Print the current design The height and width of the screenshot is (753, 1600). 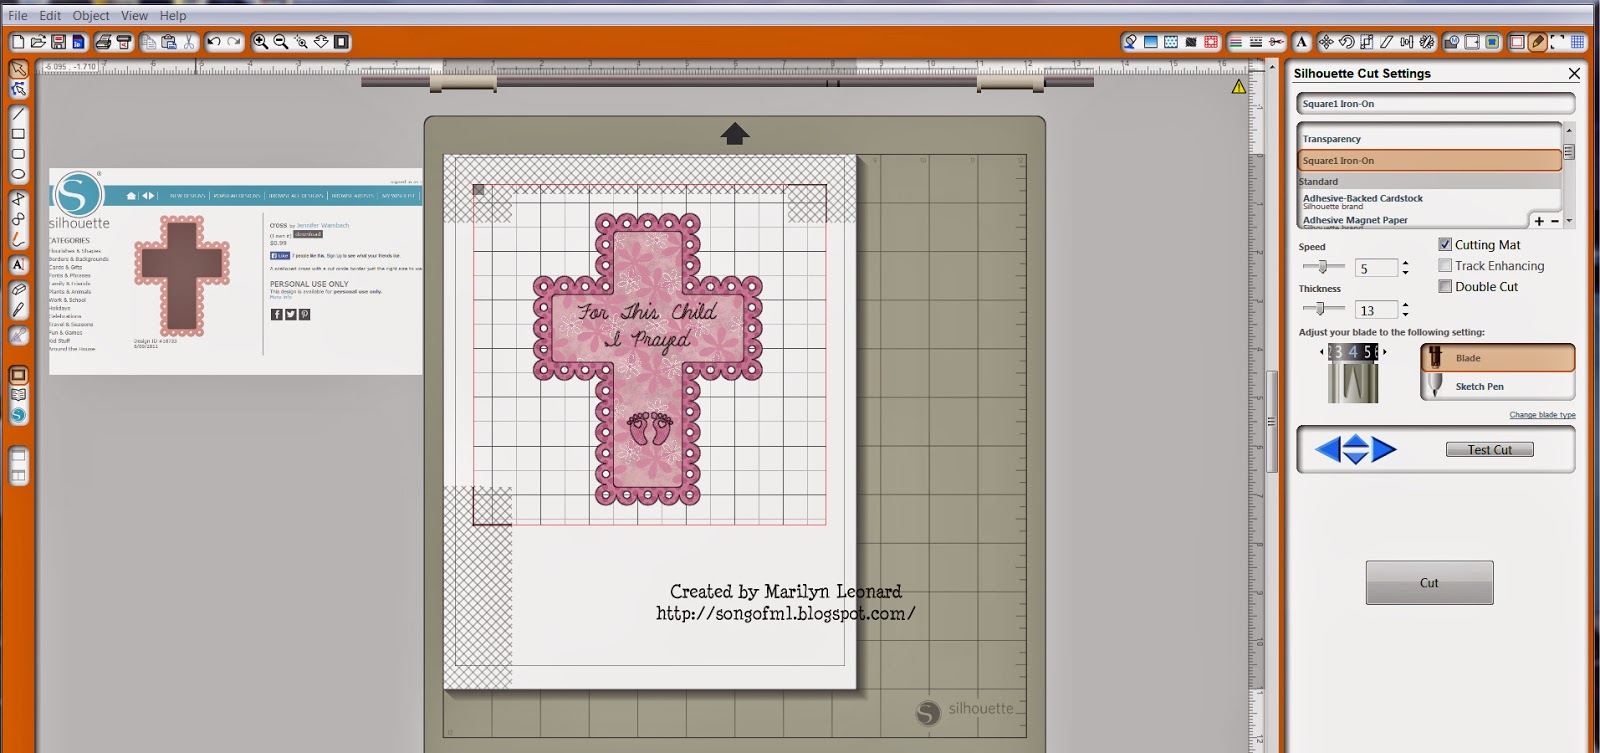click(103, 42)
